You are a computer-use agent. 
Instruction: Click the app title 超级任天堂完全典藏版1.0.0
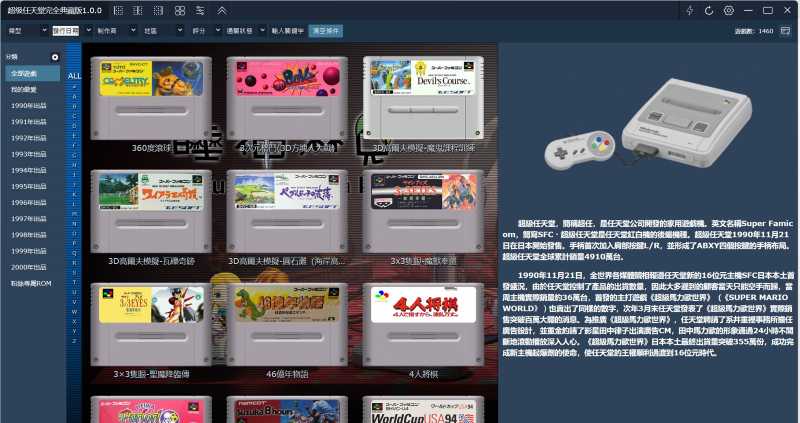54,10
